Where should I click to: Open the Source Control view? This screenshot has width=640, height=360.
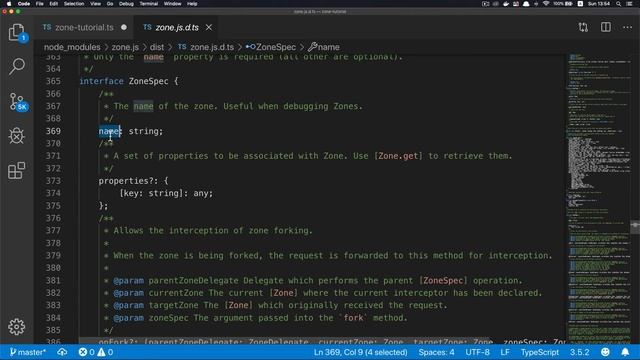coord(17,101)
